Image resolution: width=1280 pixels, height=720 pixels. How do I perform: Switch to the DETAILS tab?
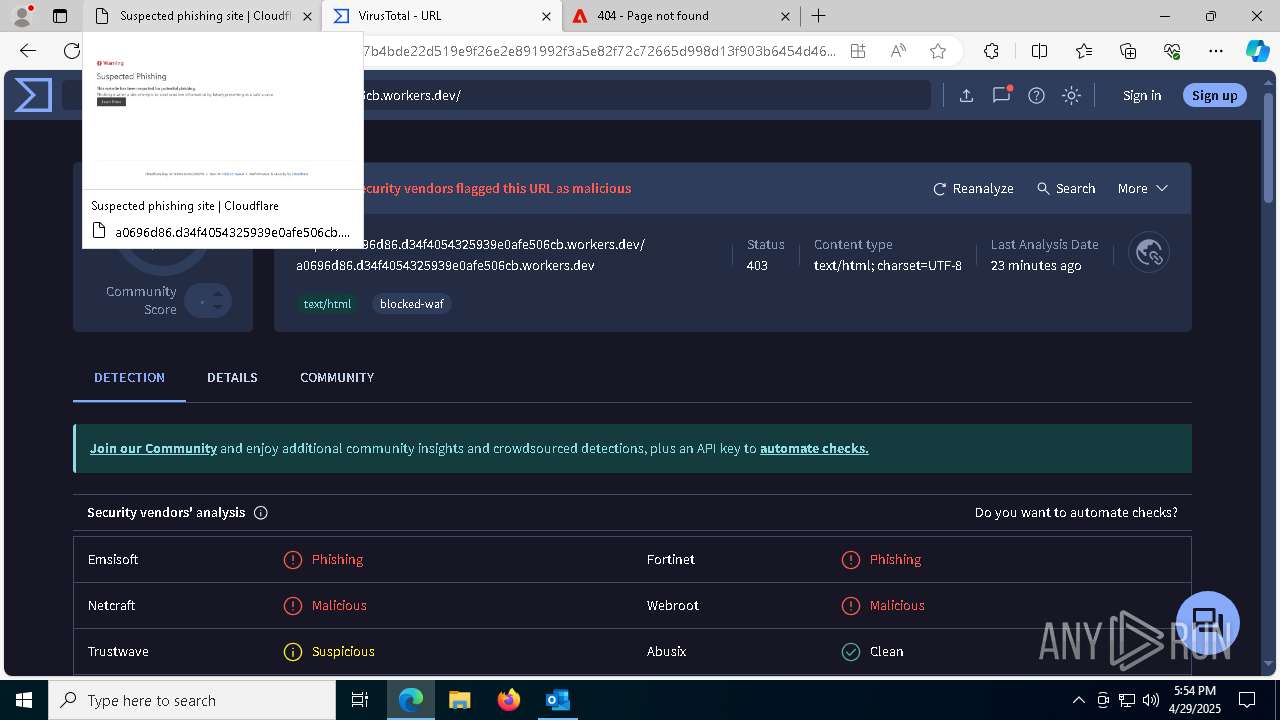point(232,378)
